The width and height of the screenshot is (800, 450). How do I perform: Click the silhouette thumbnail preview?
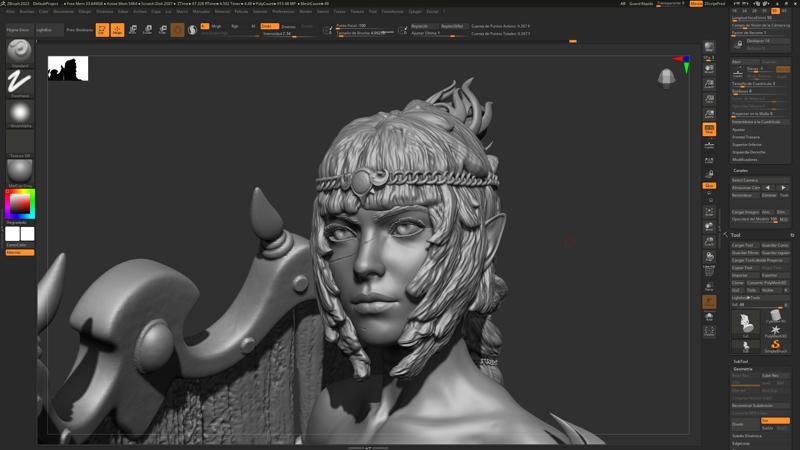point(68,69)
